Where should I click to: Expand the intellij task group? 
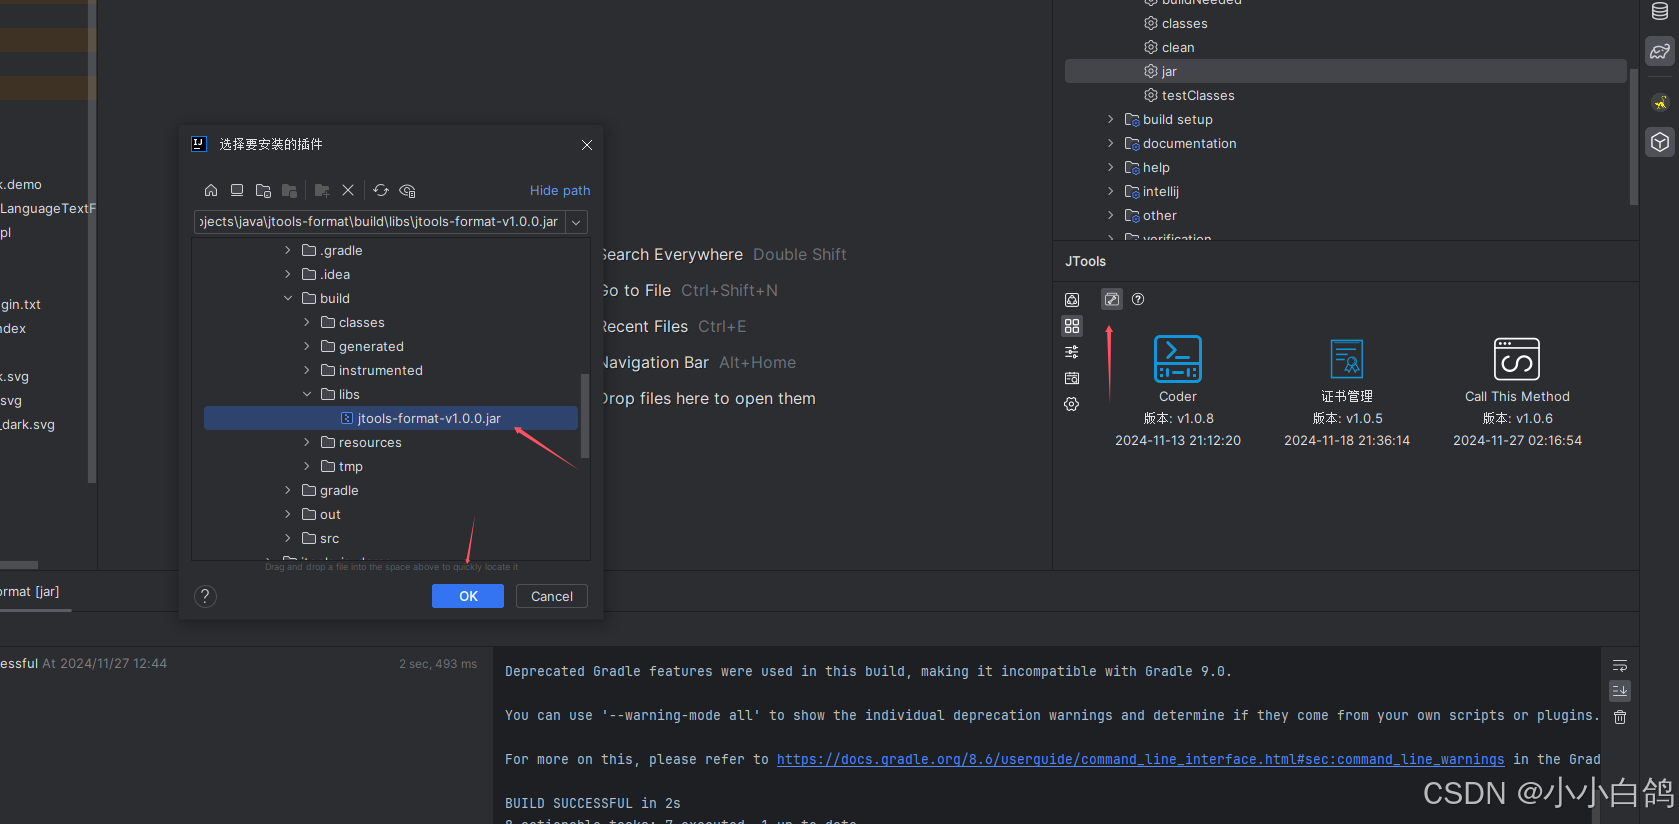[1110, 191]
